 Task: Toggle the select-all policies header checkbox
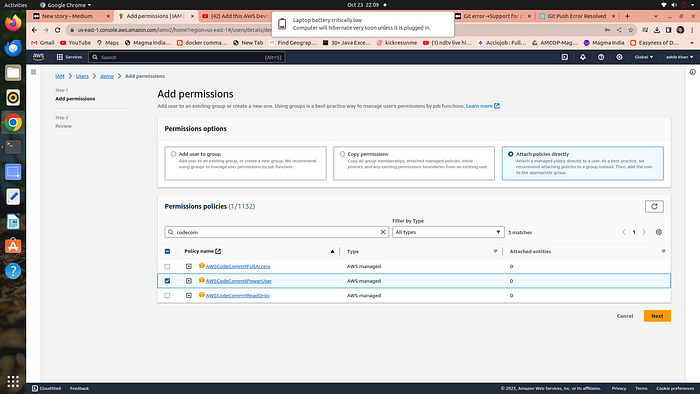click(167, 251)
